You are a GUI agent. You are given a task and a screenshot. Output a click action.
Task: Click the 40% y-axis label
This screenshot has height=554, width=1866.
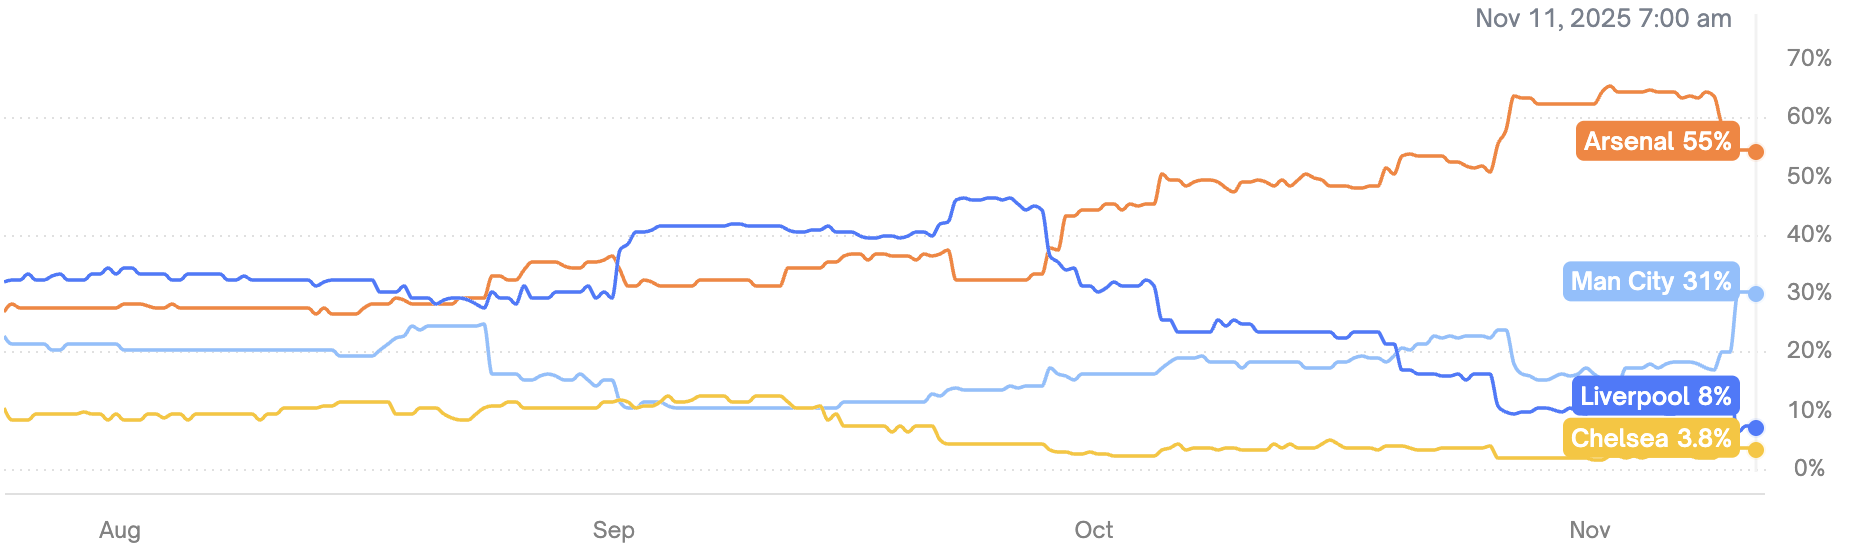point(1809,234)
